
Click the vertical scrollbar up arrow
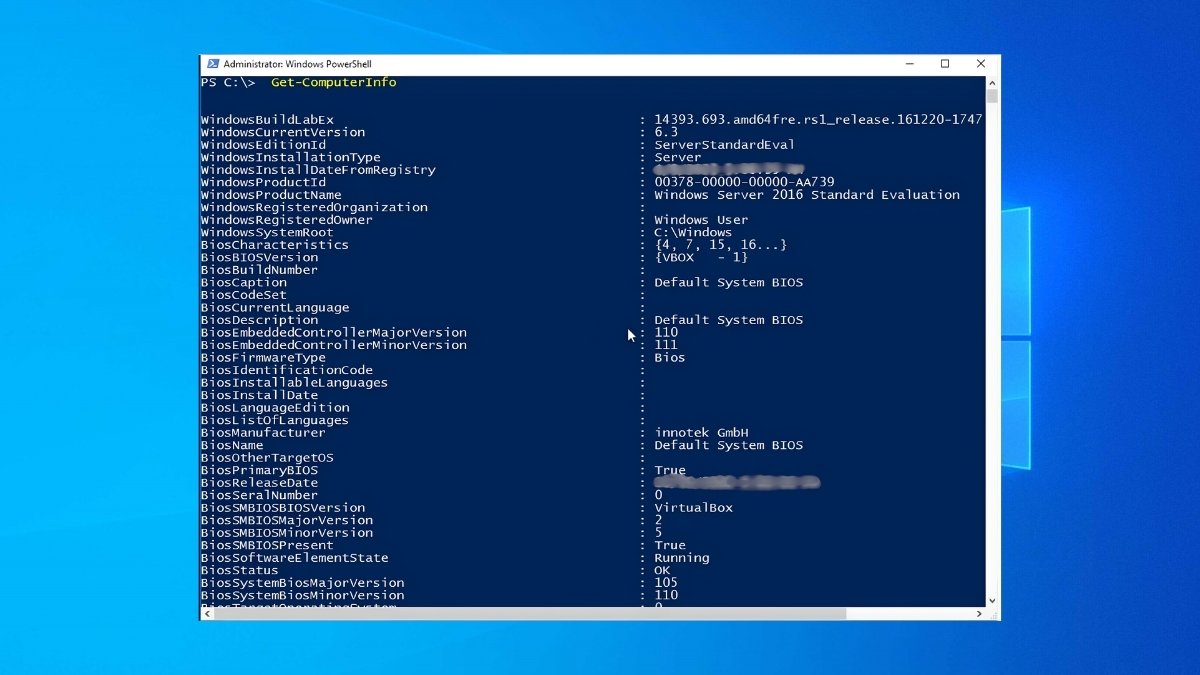coord(992,82)
